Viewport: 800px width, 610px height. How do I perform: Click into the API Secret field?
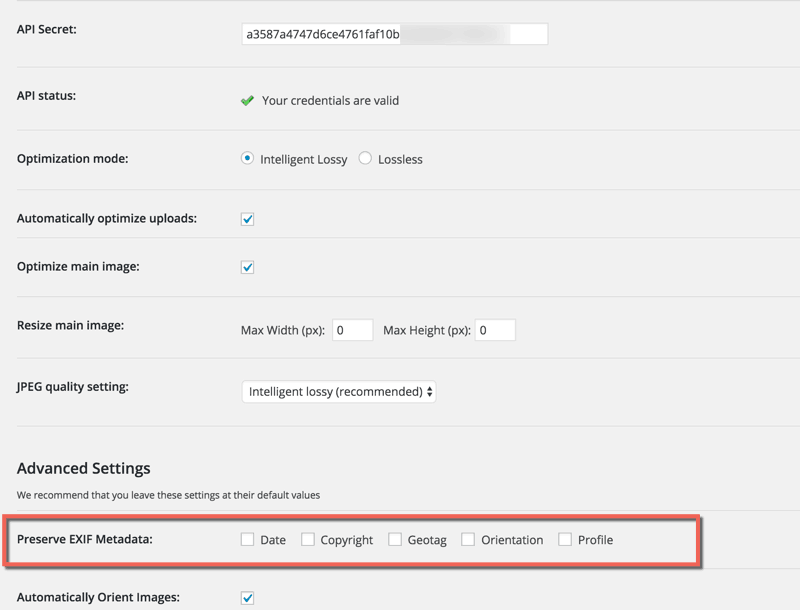click(394, 35)
